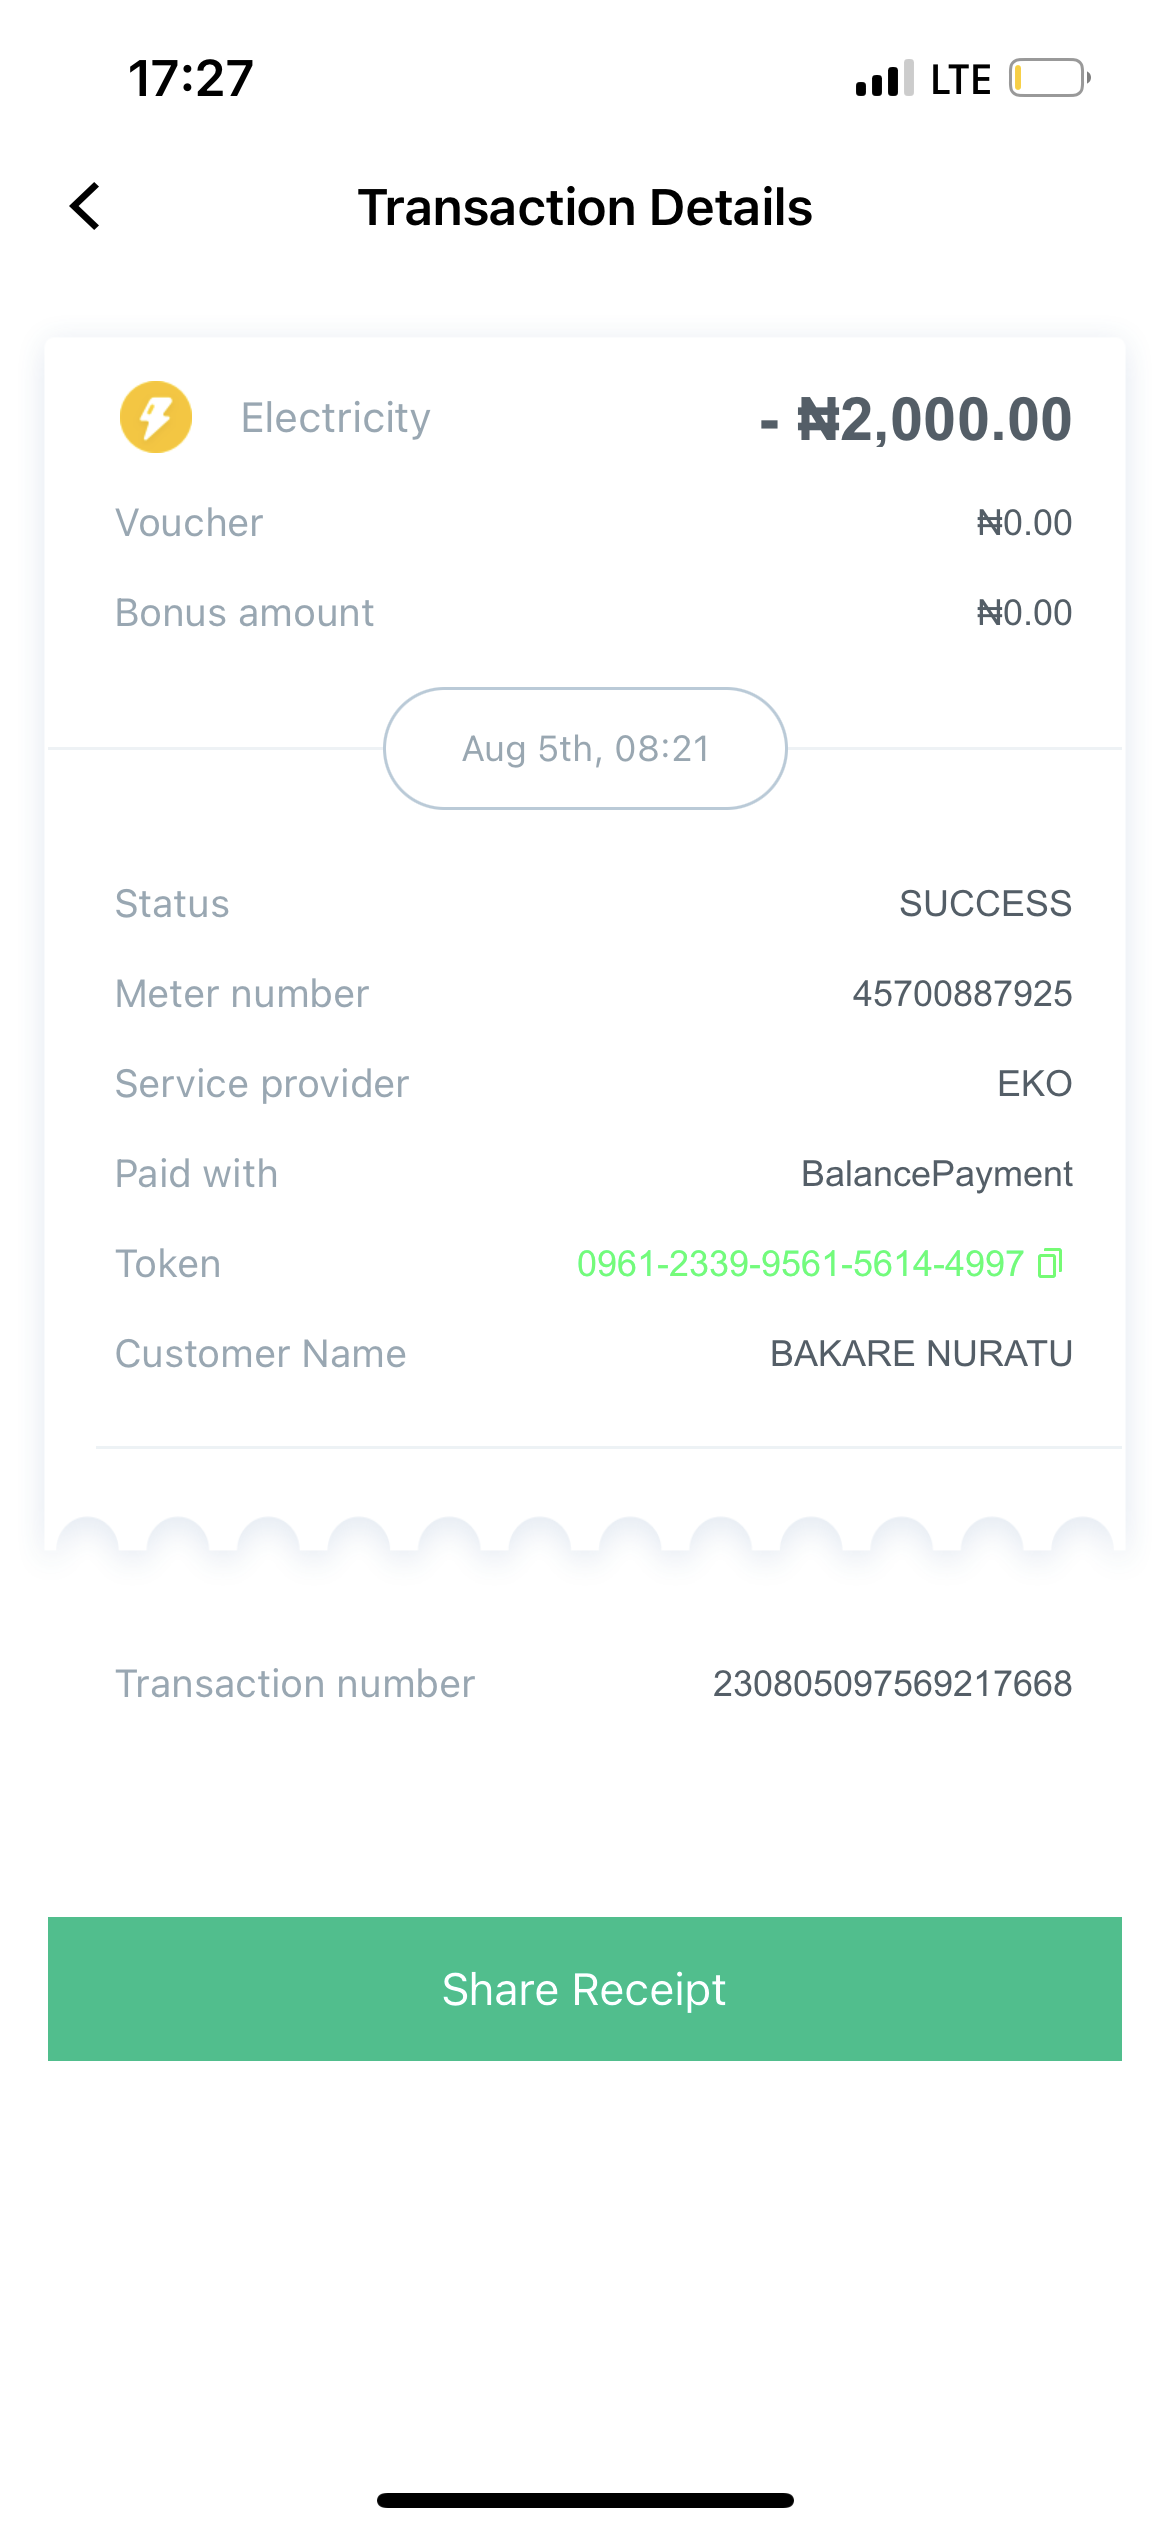
Task: Tap the home indicator bar
Action: tap(585, 2500)
